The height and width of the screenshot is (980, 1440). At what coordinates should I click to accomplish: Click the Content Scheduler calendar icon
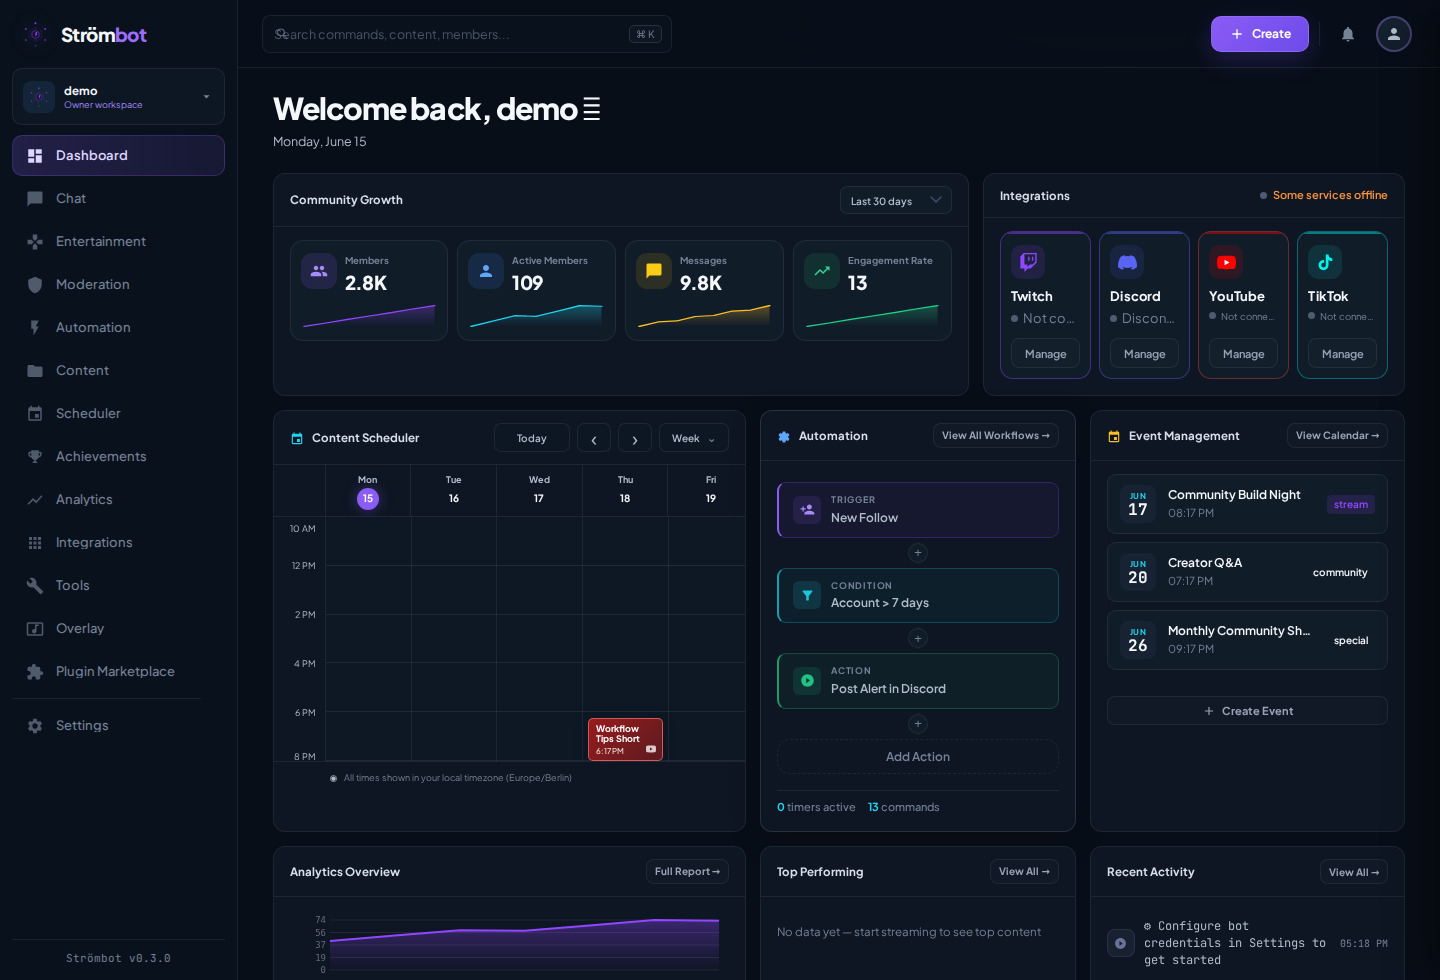(x=297, y=438)
